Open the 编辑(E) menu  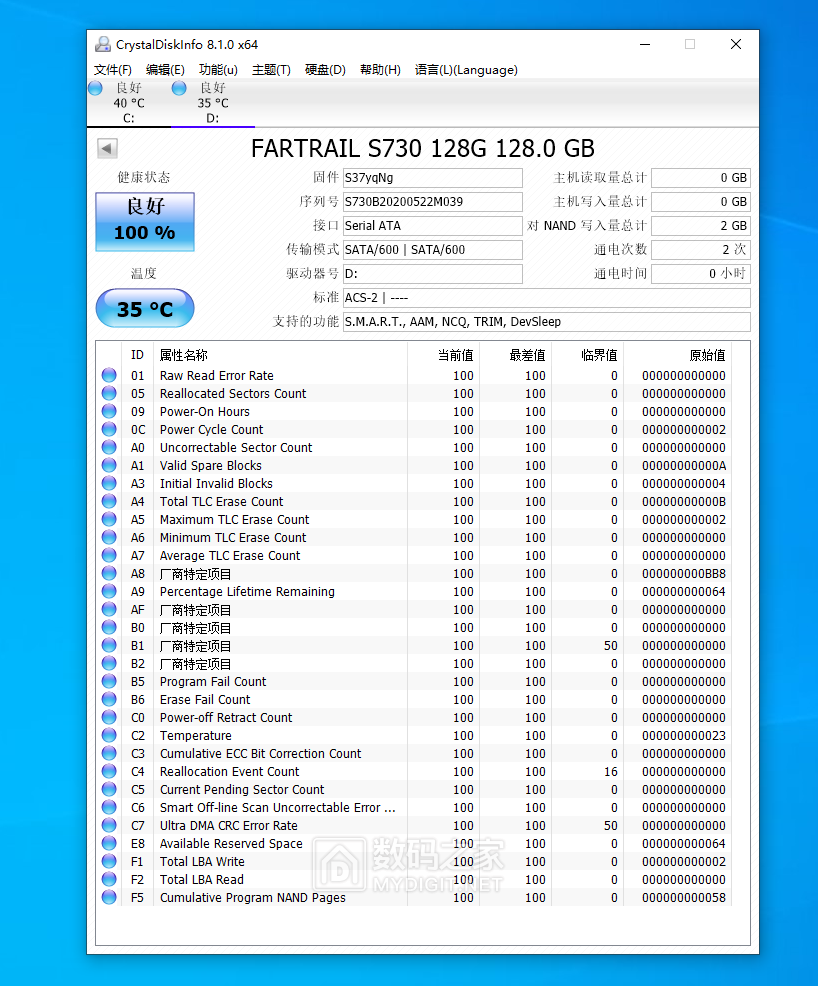pos(165,70)
